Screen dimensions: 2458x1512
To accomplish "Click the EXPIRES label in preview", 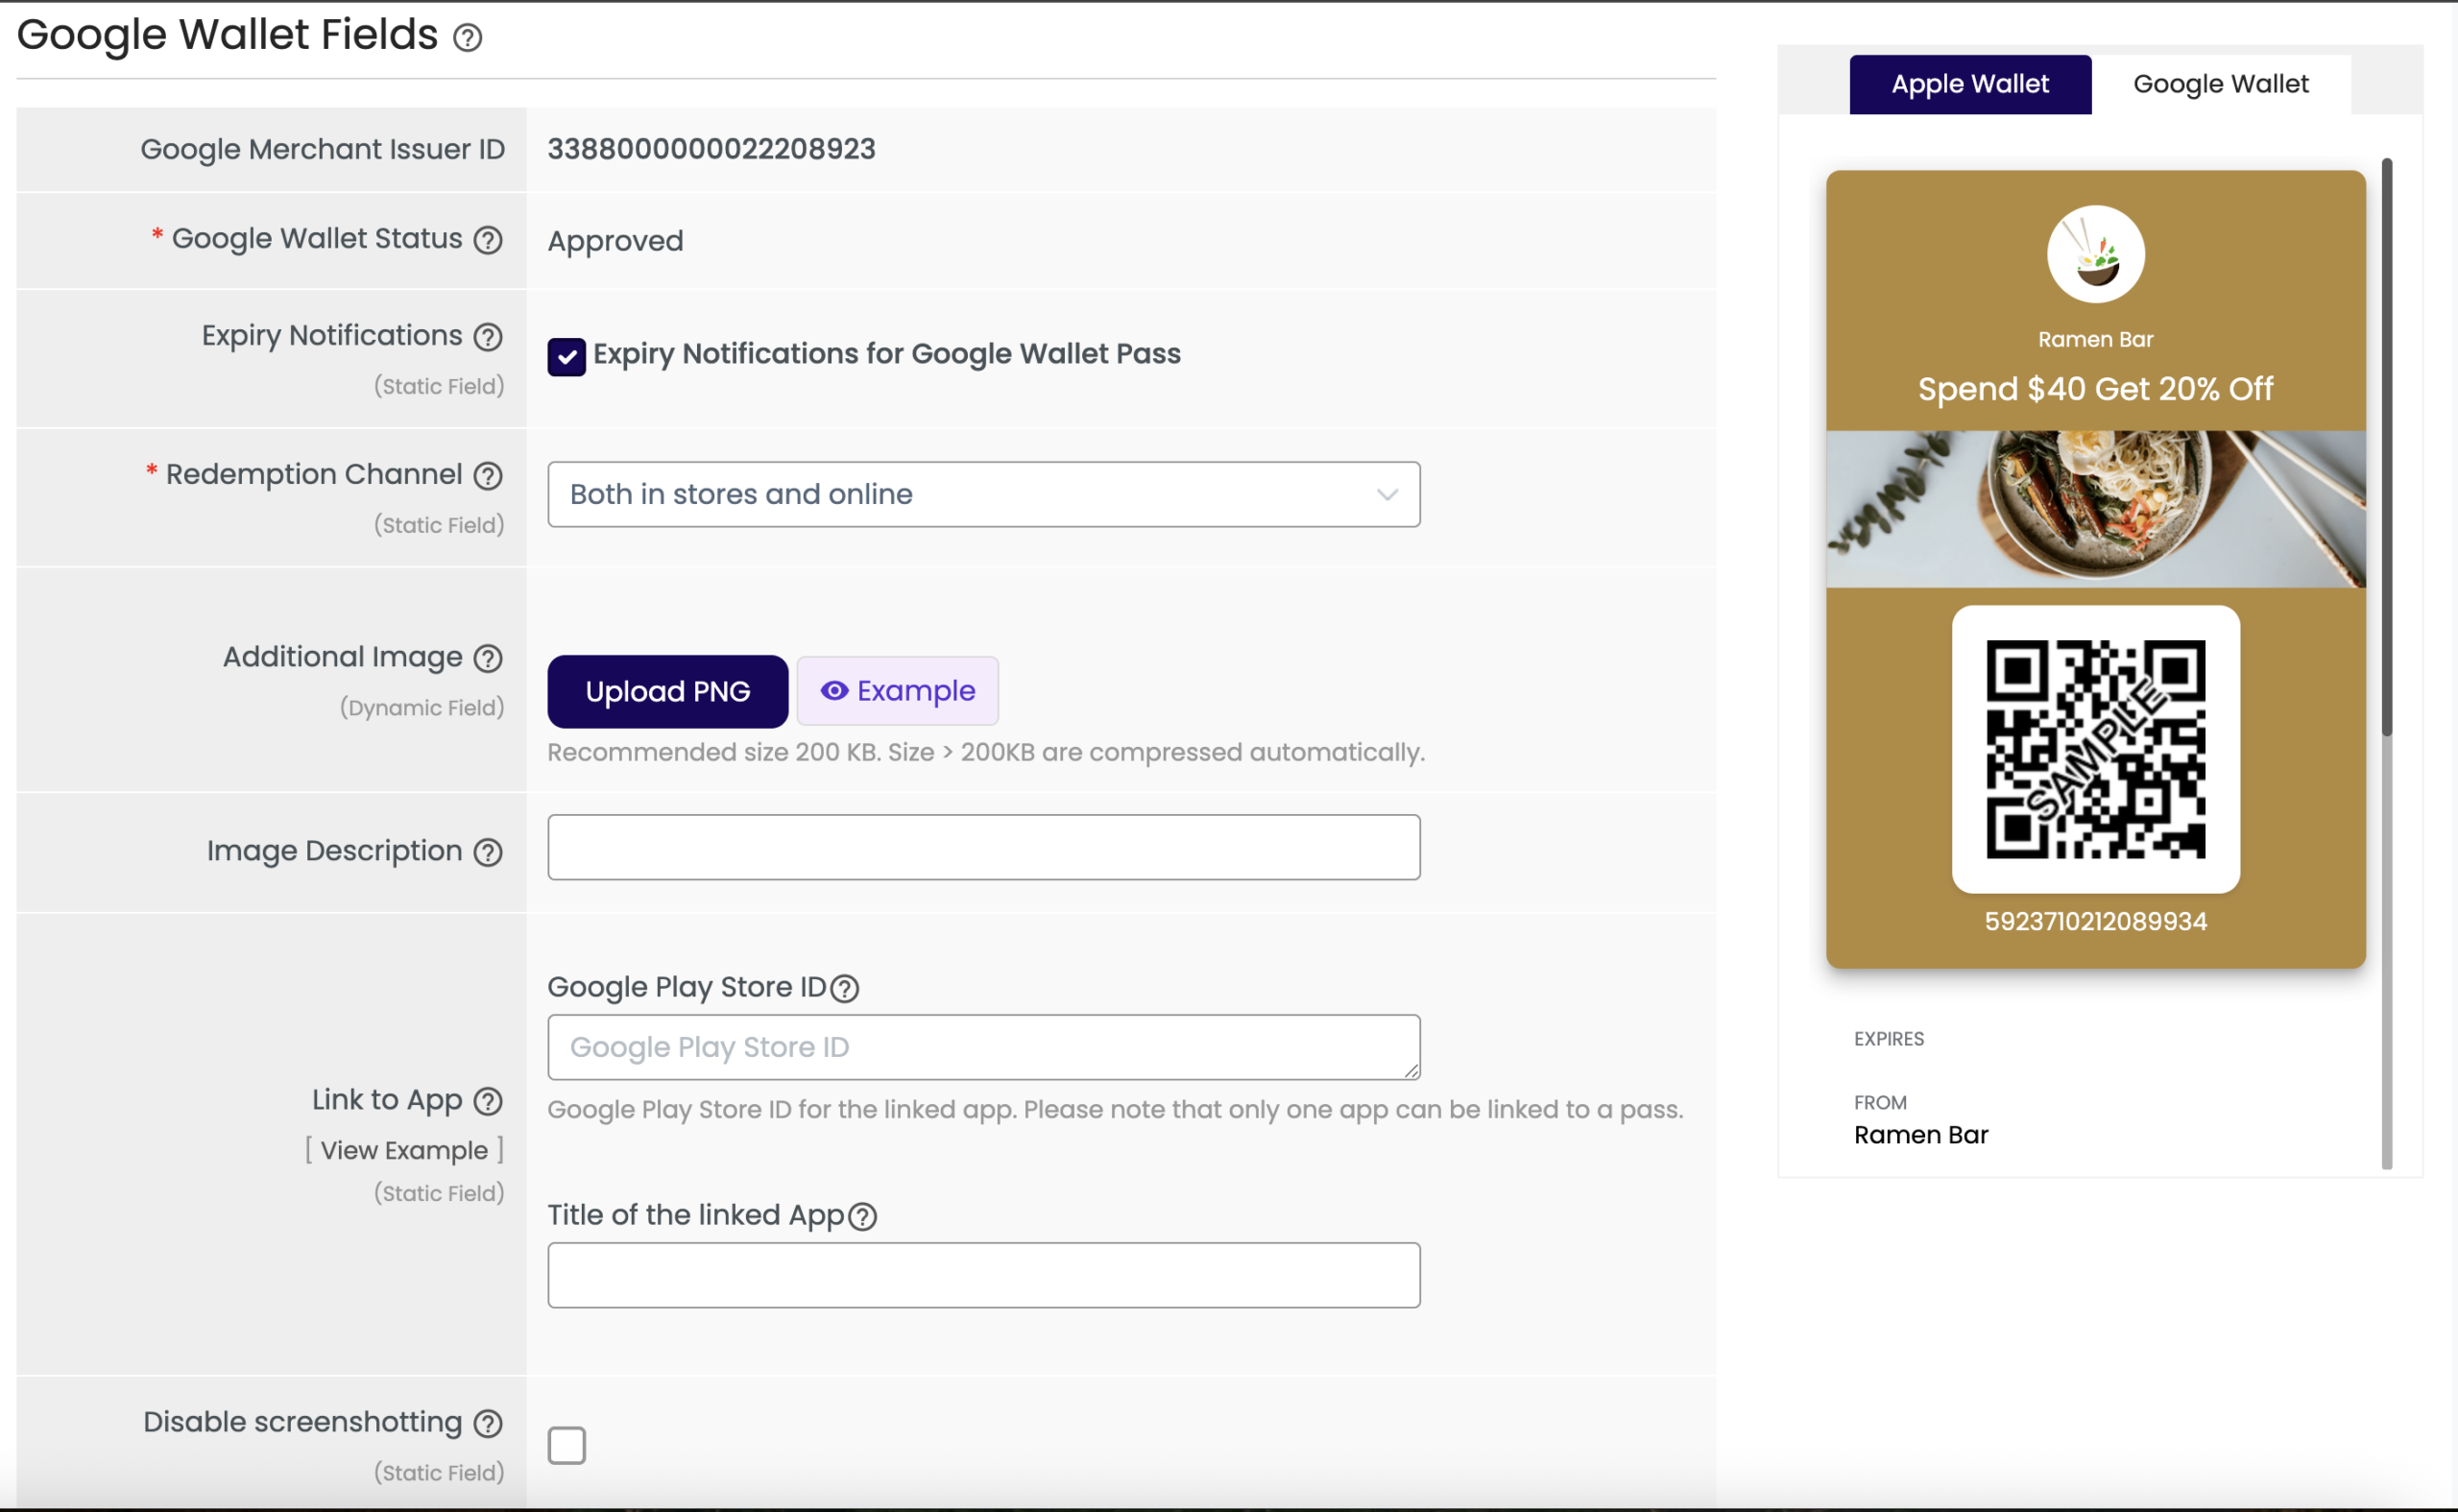I will tap(1889, 1039).
